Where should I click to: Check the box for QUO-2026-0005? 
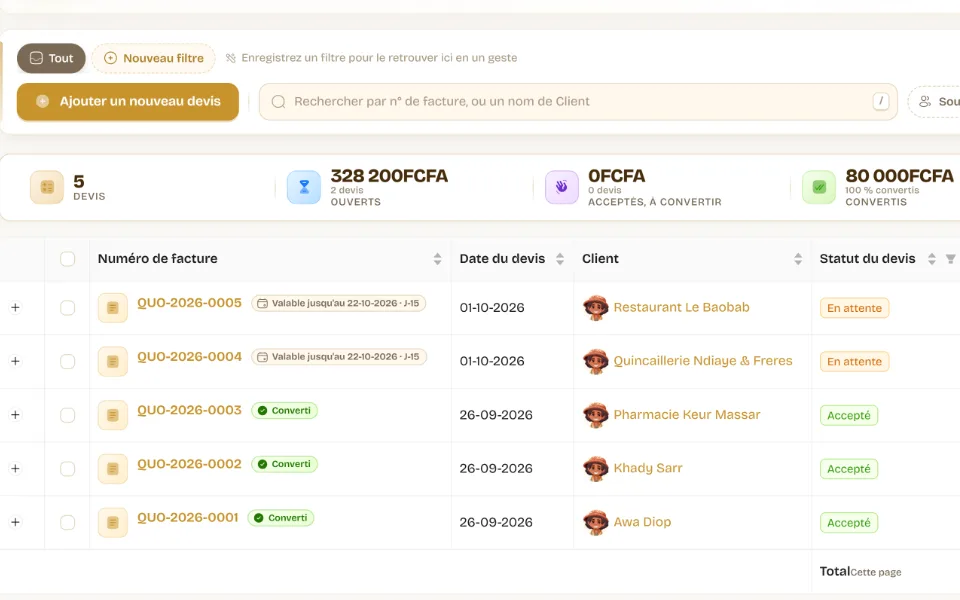click(x=67, y=307)
